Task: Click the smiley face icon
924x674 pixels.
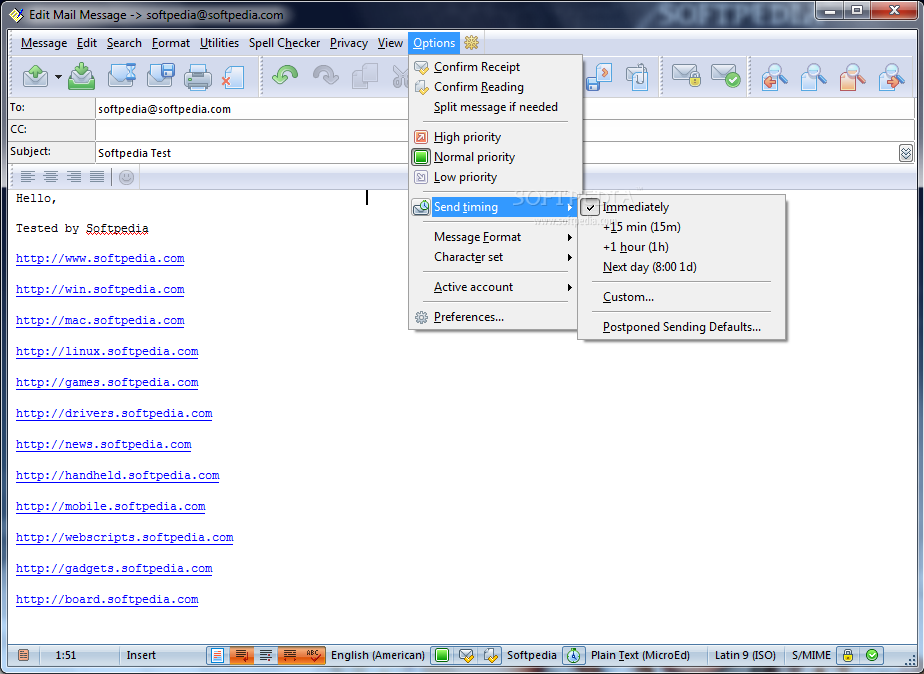Action: coord(126,177)
